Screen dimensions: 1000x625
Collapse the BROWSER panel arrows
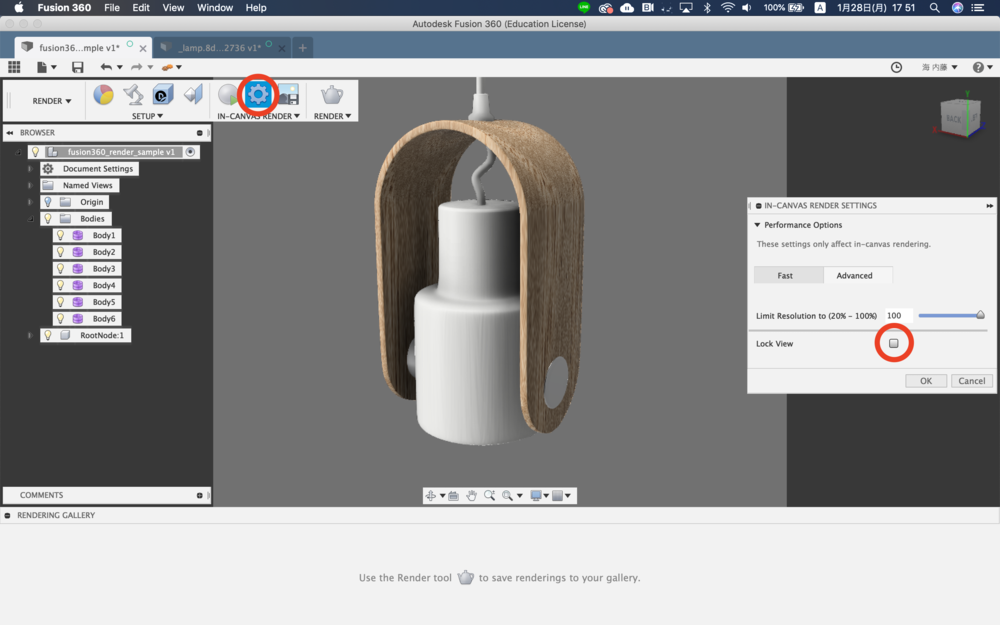tap(10, 133)
